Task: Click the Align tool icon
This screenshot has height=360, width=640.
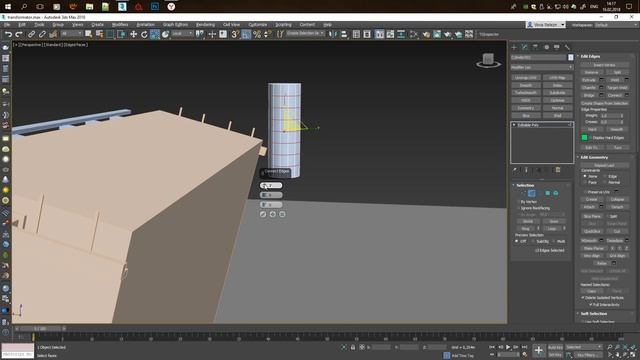Action: click(344, 35)
